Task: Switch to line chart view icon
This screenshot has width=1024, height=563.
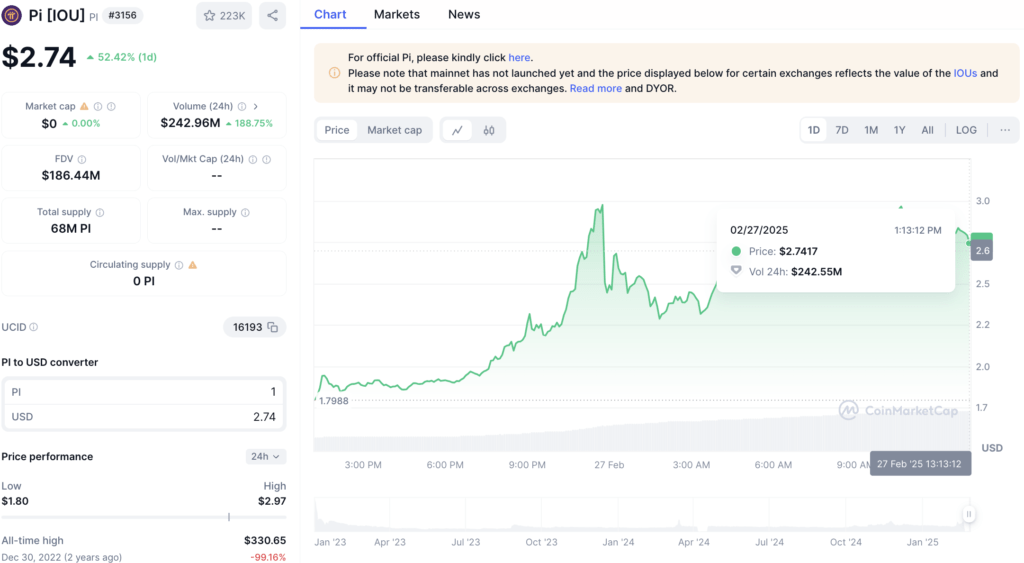Action: click(457, 130)
